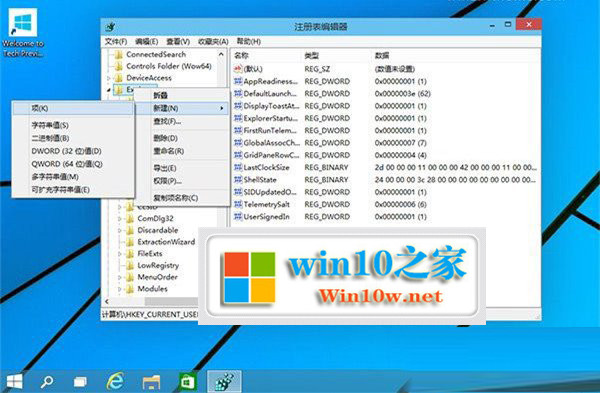Screen dimensions: 600x393
Task: Expand the ComDlg32 tree node
Action: (119, 219)
